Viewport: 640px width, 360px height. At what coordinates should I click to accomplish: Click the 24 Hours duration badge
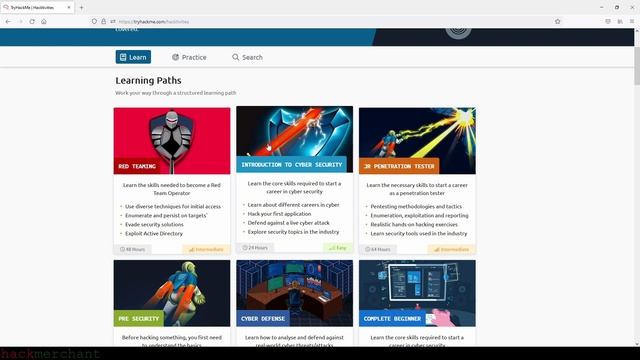click(x=255, y=247)
